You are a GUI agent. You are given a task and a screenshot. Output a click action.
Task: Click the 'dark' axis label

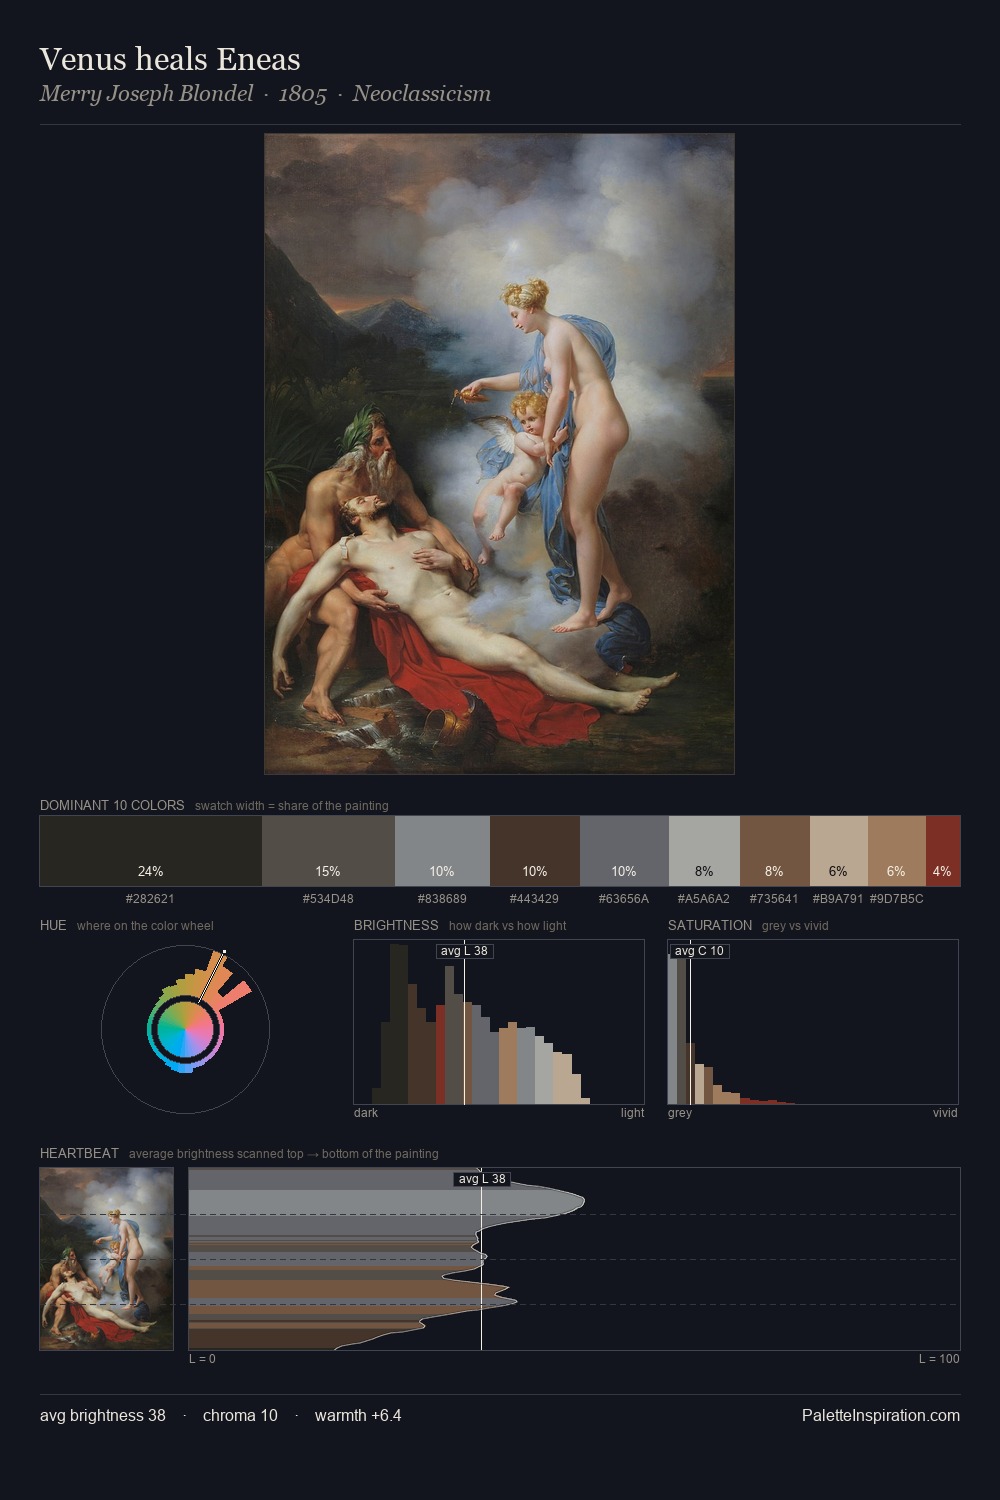coord(366,1113)
